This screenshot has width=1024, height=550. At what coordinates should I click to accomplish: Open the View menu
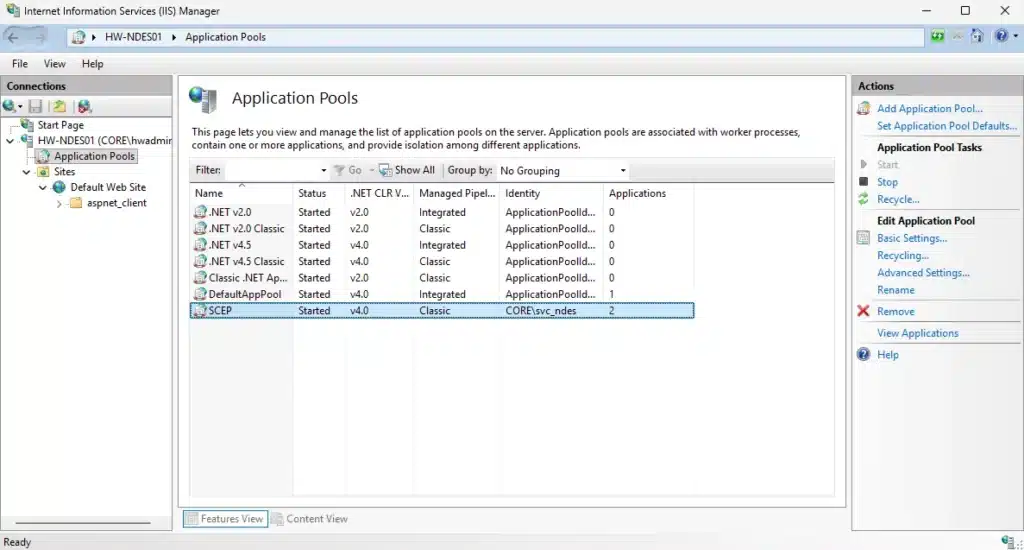[x=55, y=64]
